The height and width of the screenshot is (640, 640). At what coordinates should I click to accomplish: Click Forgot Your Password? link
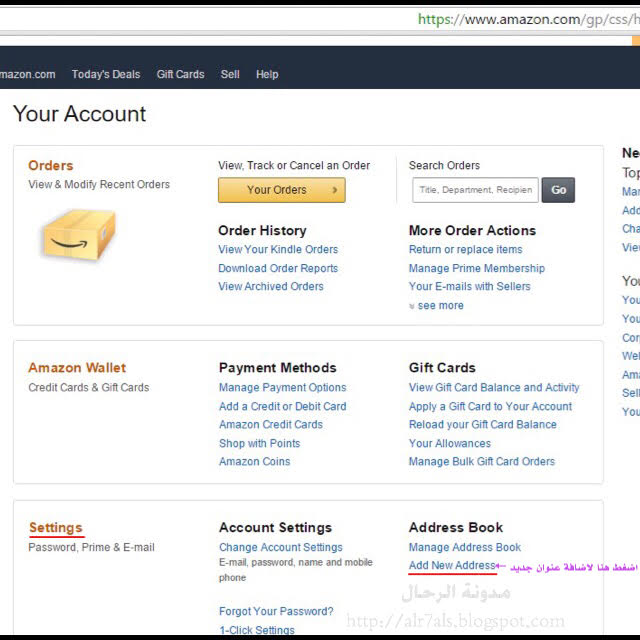(x=276, y=611)
